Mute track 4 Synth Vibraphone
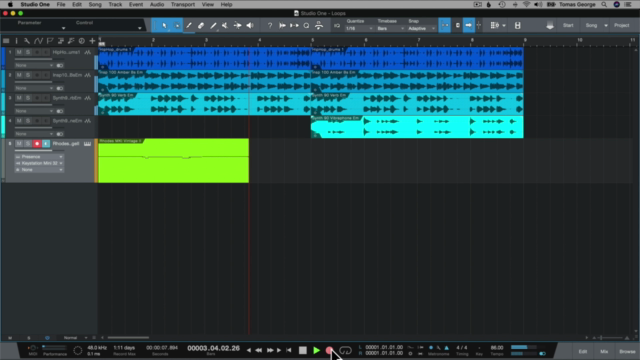 click(19, 121)
